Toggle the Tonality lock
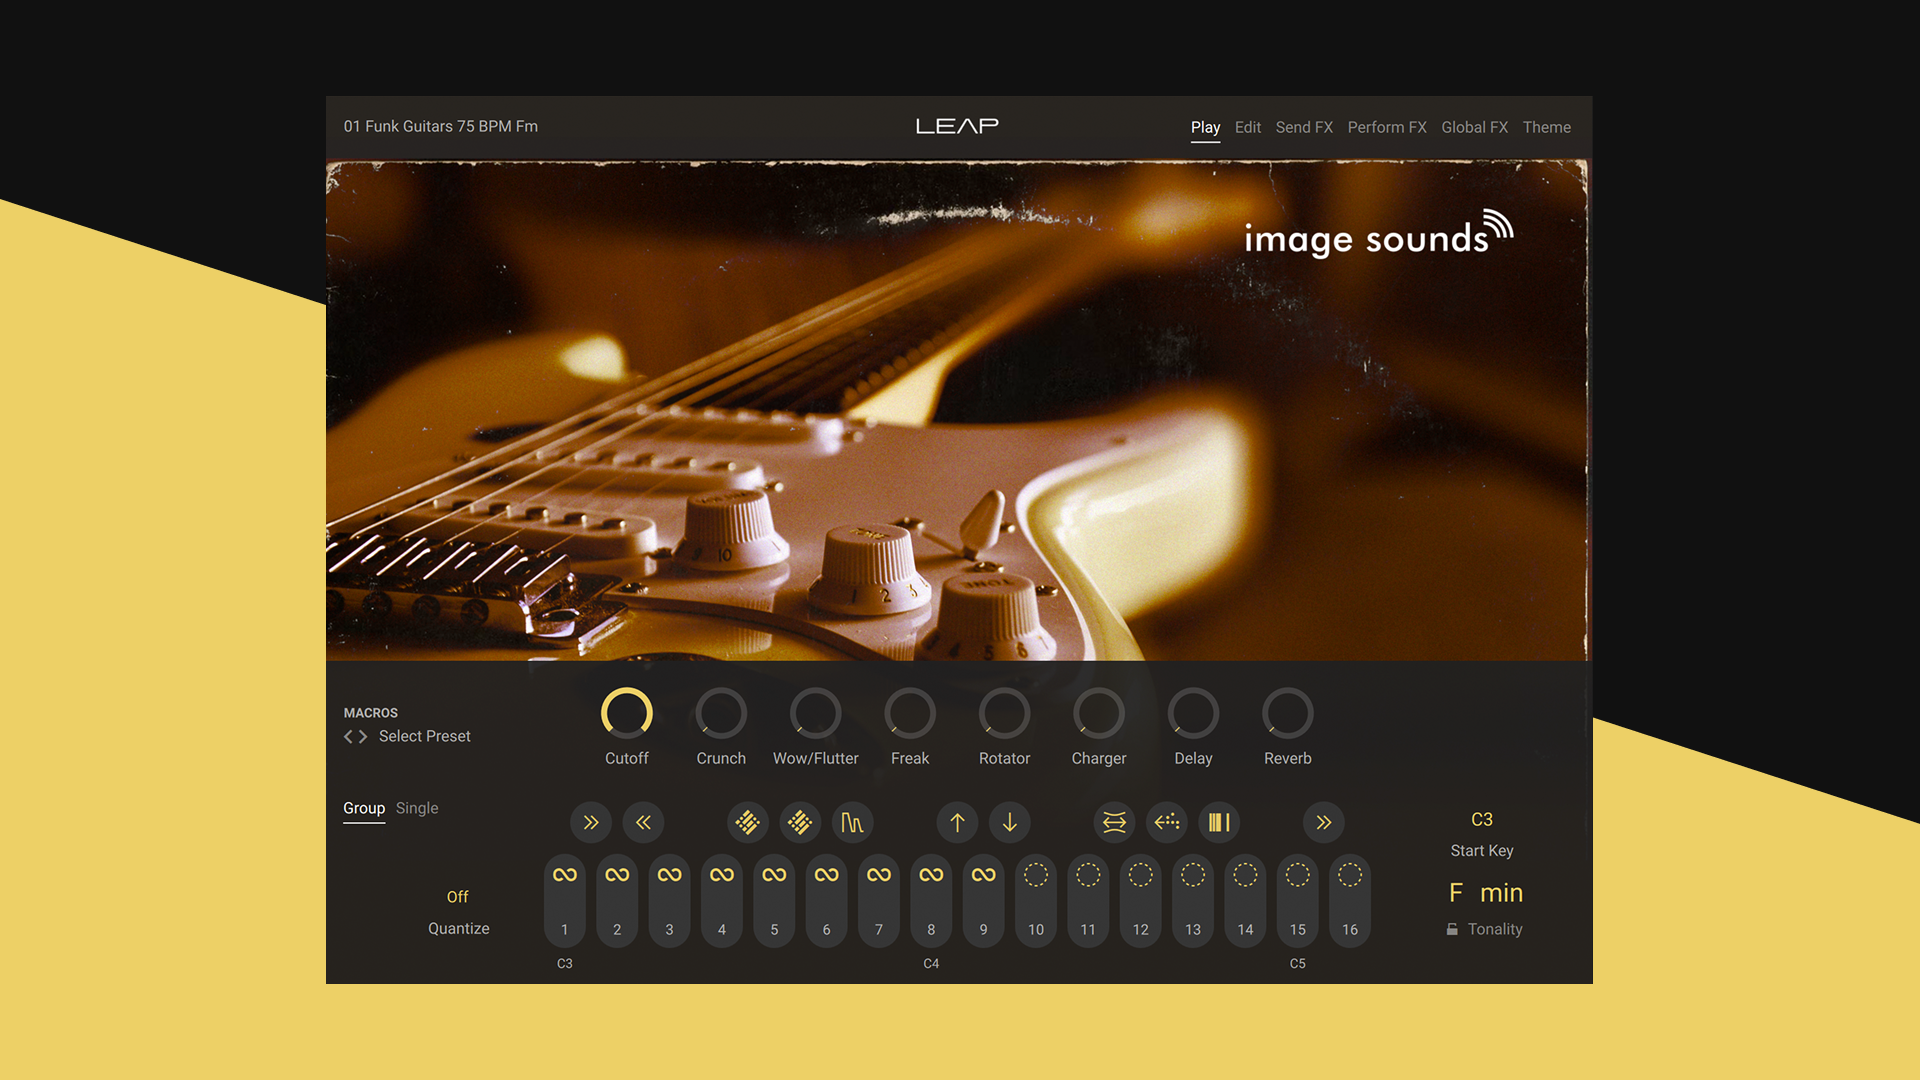Screen dimensions: 1920x1080 point(1453,928)
